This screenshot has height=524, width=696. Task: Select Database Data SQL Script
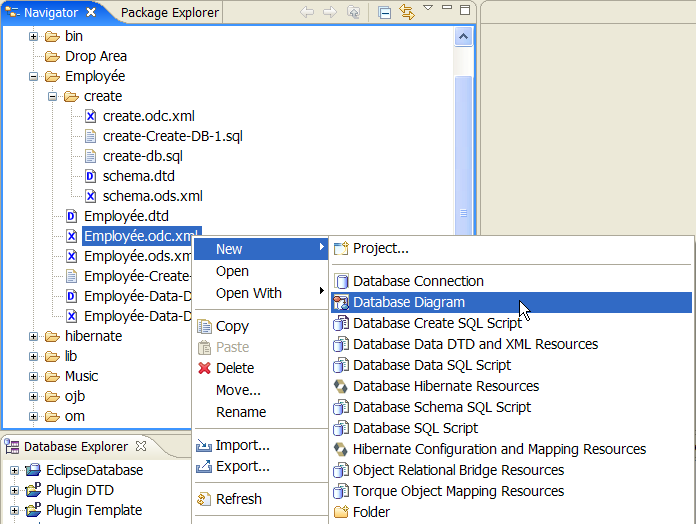coord(511,365)
